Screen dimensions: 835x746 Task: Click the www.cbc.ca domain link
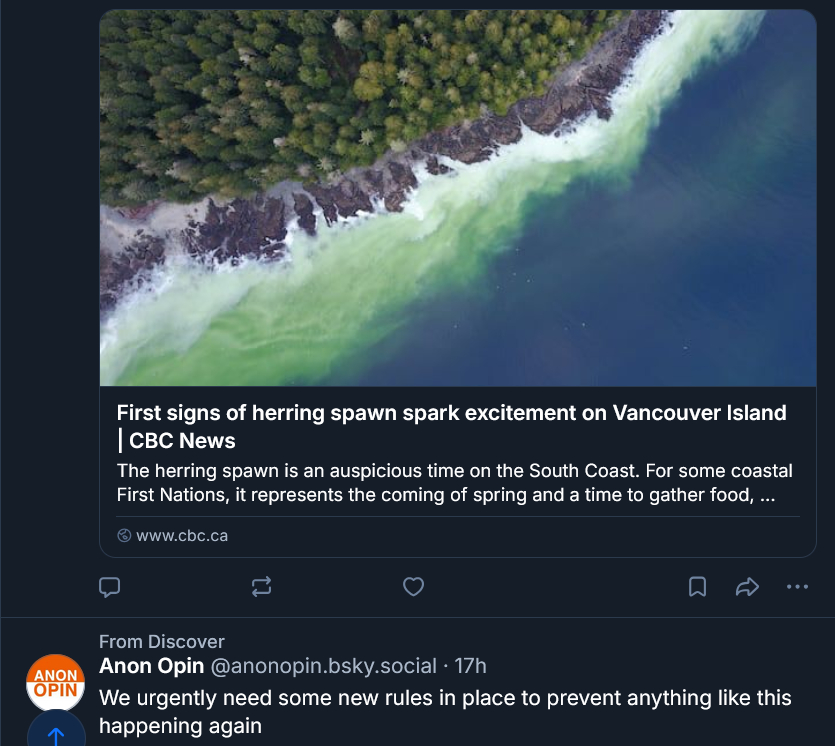point(181,535)
